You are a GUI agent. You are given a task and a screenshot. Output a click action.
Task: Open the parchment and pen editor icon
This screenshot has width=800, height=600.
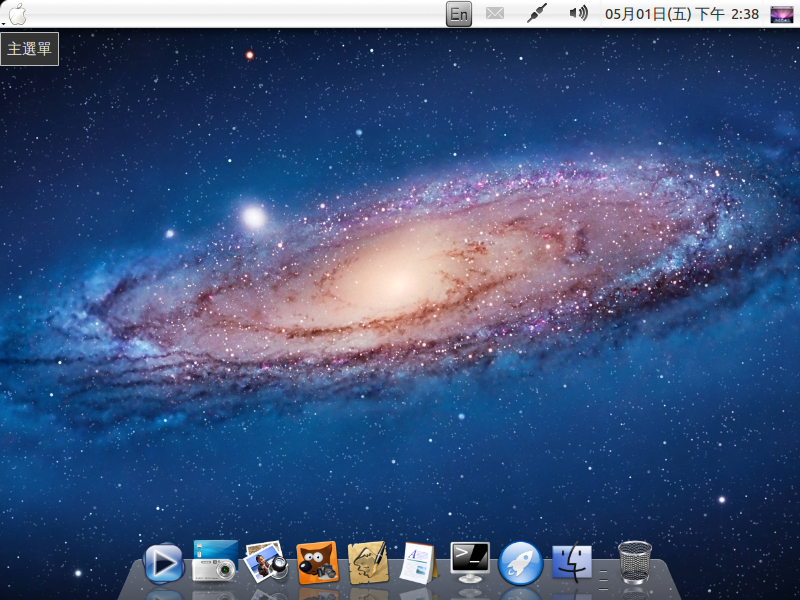click(x=368, y=562)
